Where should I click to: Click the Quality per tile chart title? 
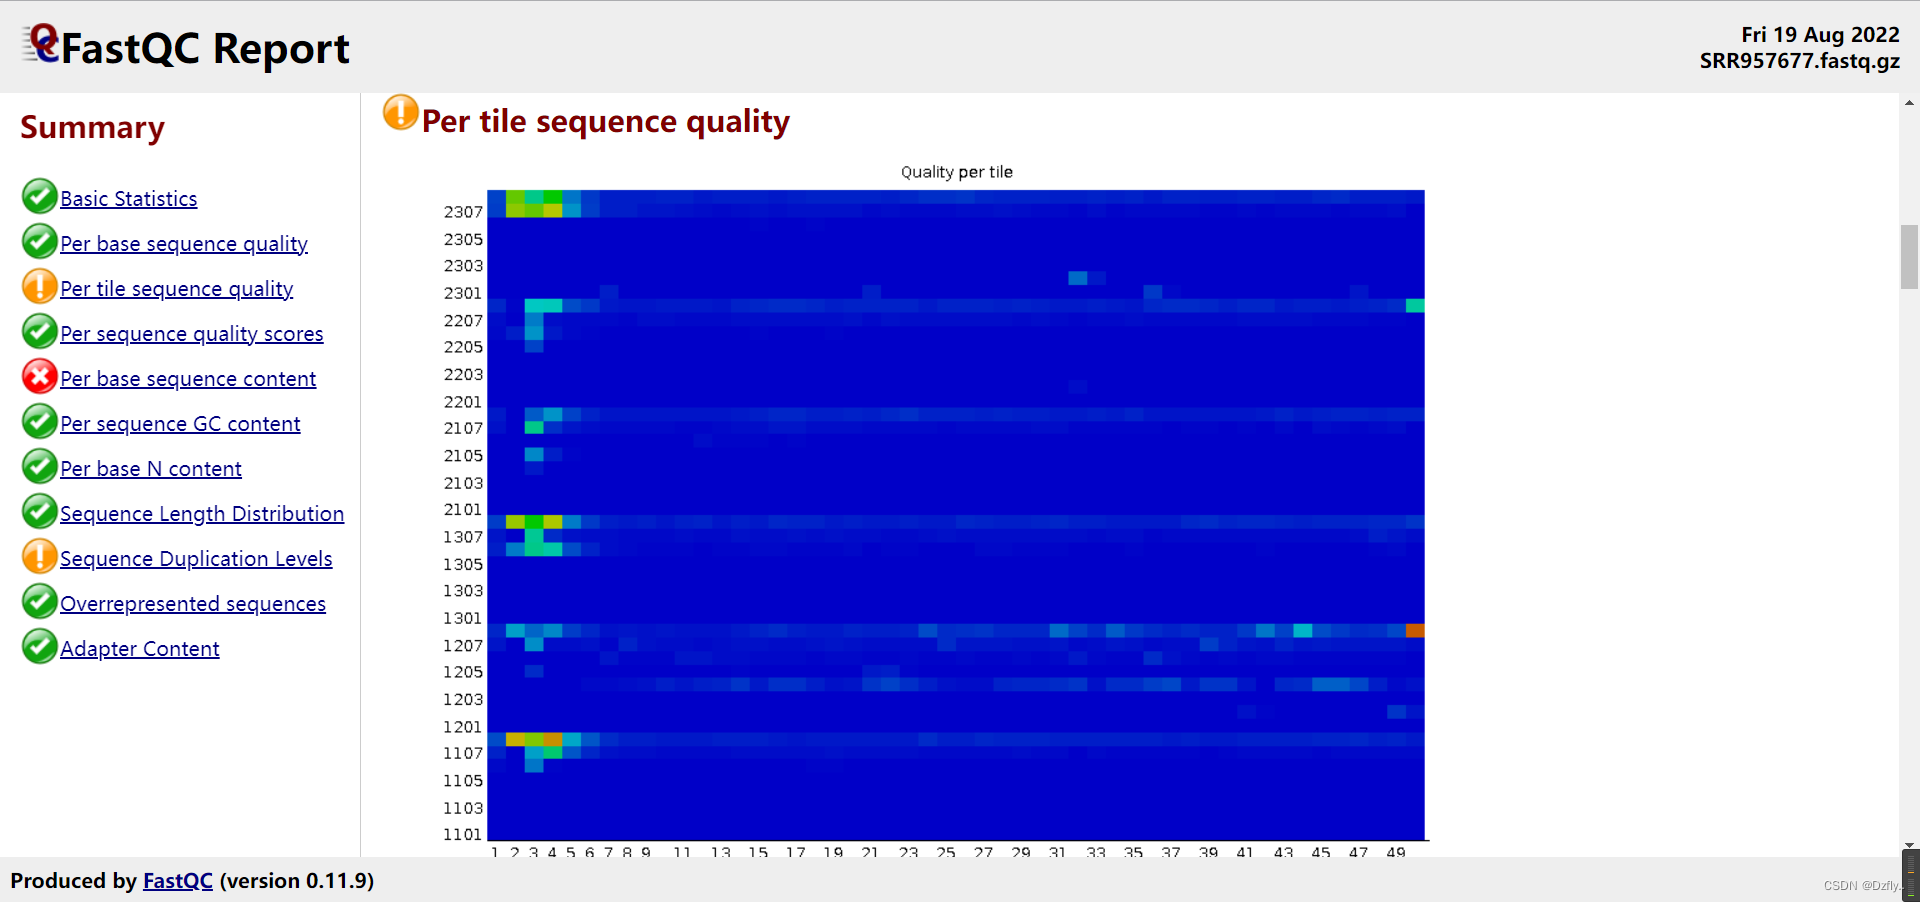tap(957, 172)
